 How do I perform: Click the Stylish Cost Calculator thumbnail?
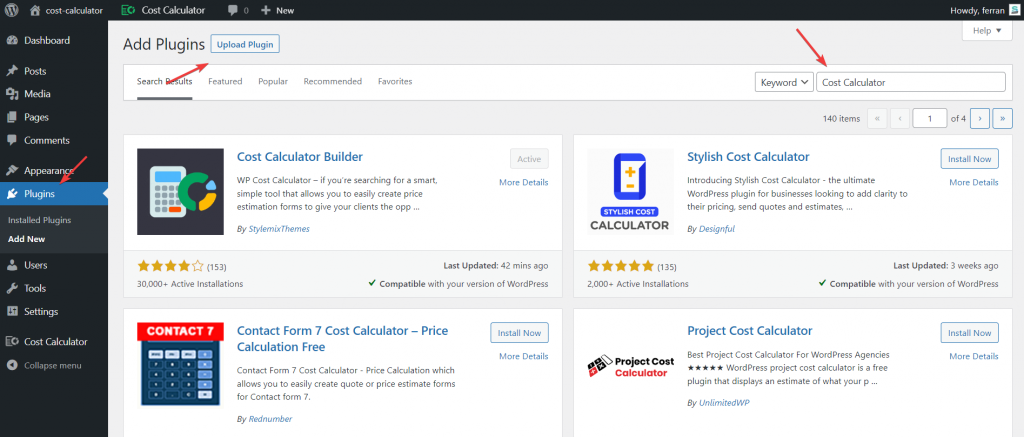(x=630, y=191)
